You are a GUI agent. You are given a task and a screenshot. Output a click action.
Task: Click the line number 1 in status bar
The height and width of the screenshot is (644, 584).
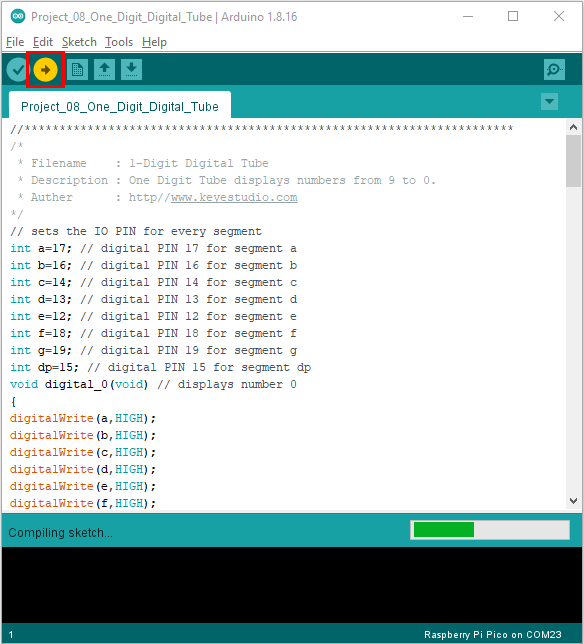tap(11, 635)
